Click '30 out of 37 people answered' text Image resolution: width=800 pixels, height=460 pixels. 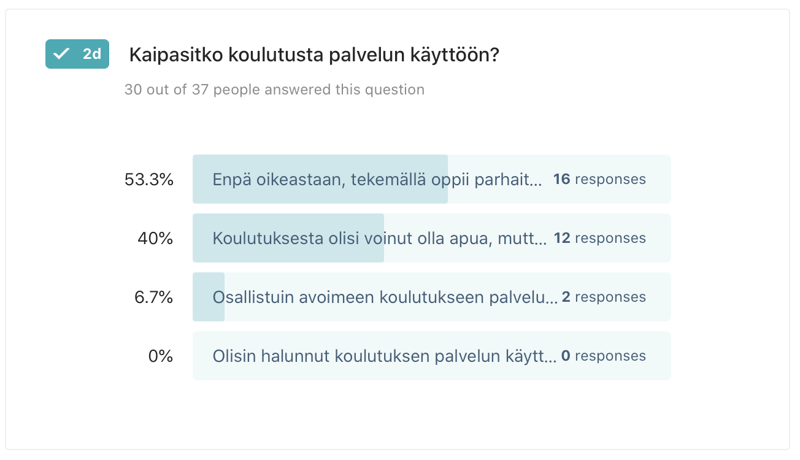[274, 90]
